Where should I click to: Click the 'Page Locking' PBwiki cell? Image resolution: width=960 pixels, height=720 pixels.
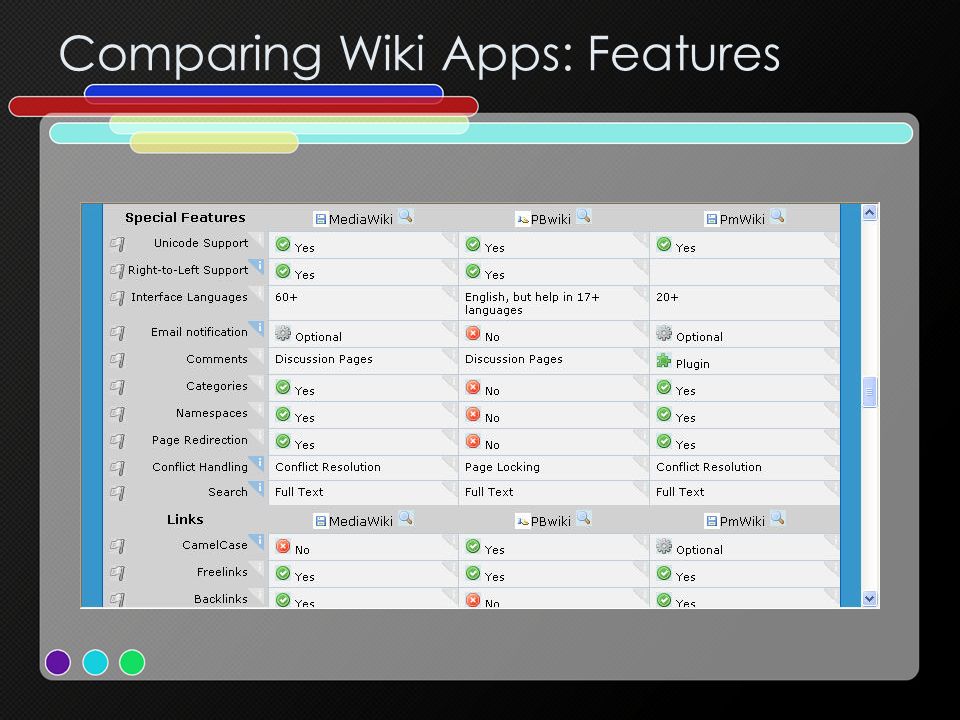pyautogui.click(x=553, y=468)
